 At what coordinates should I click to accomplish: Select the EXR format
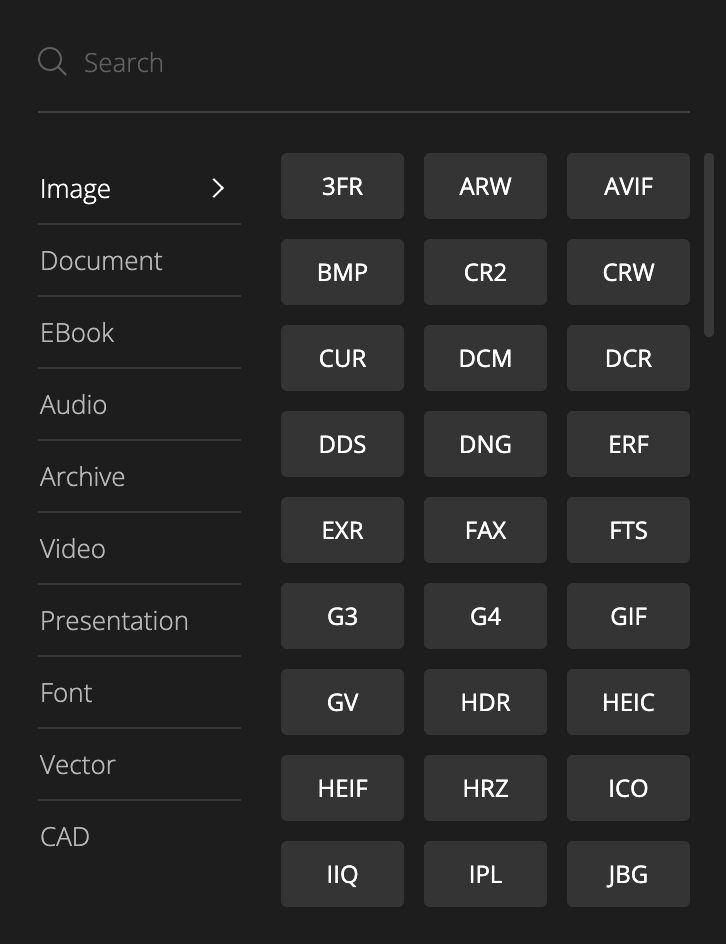pos(343,530)
